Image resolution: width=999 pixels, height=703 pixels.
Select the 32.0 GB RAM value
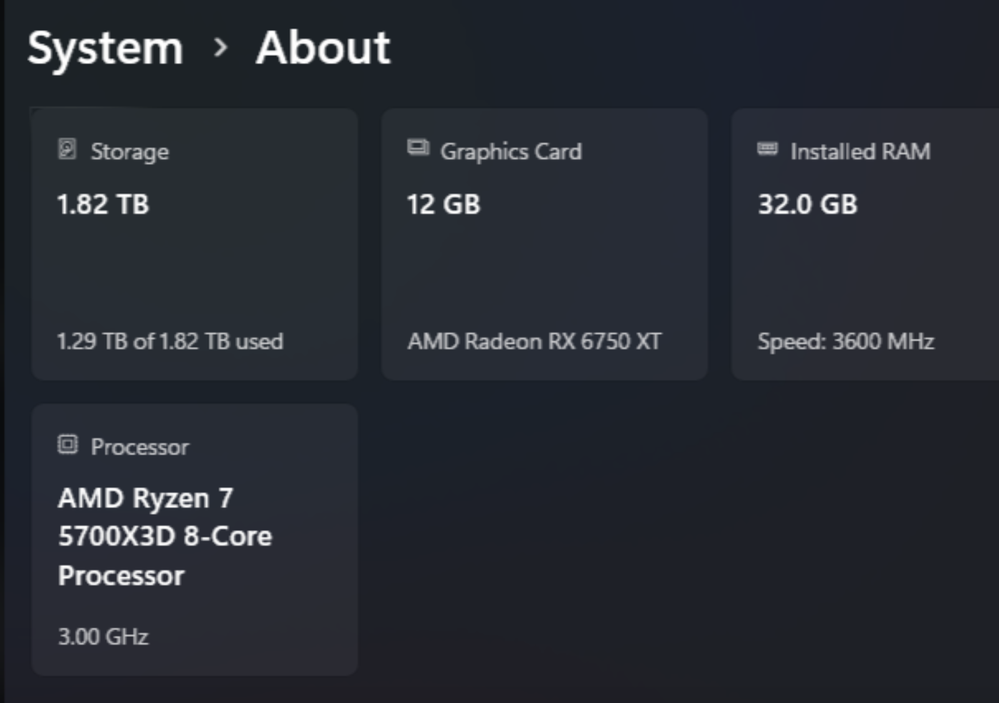808,205
